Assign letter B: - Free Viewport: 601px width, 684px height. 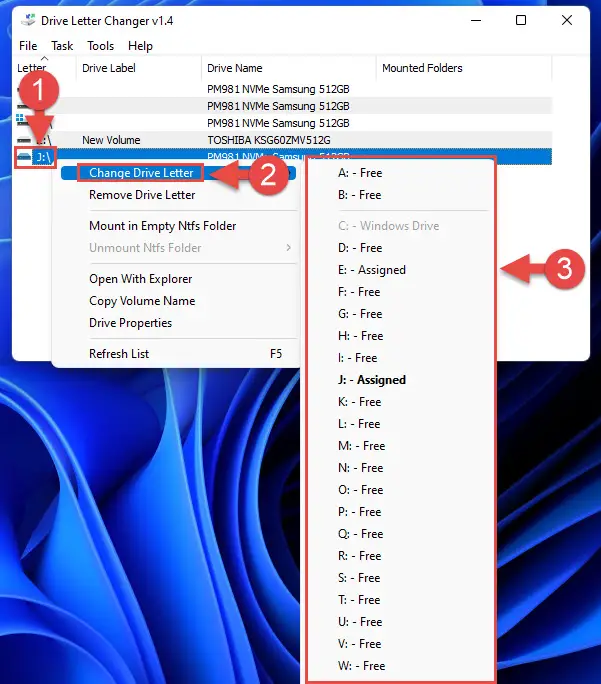point(359,195)
